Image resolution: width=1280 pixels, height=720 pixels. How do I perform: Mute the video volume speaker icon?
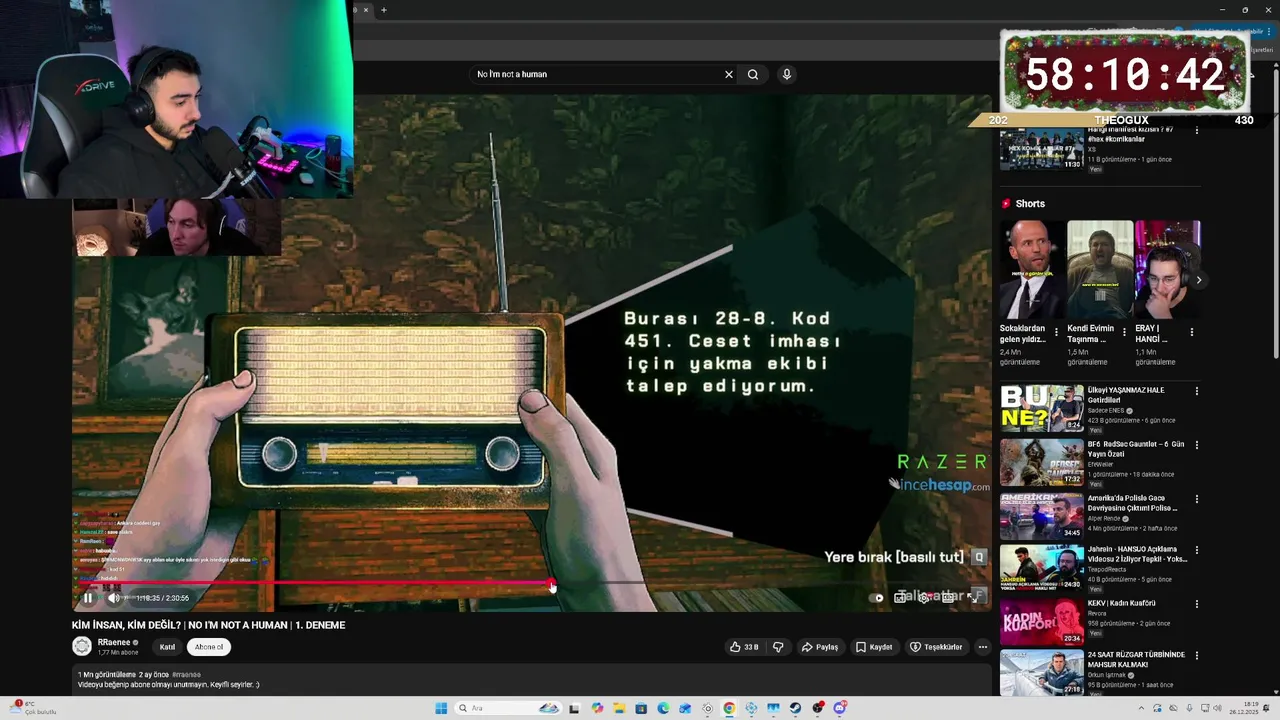click(113, 598)
